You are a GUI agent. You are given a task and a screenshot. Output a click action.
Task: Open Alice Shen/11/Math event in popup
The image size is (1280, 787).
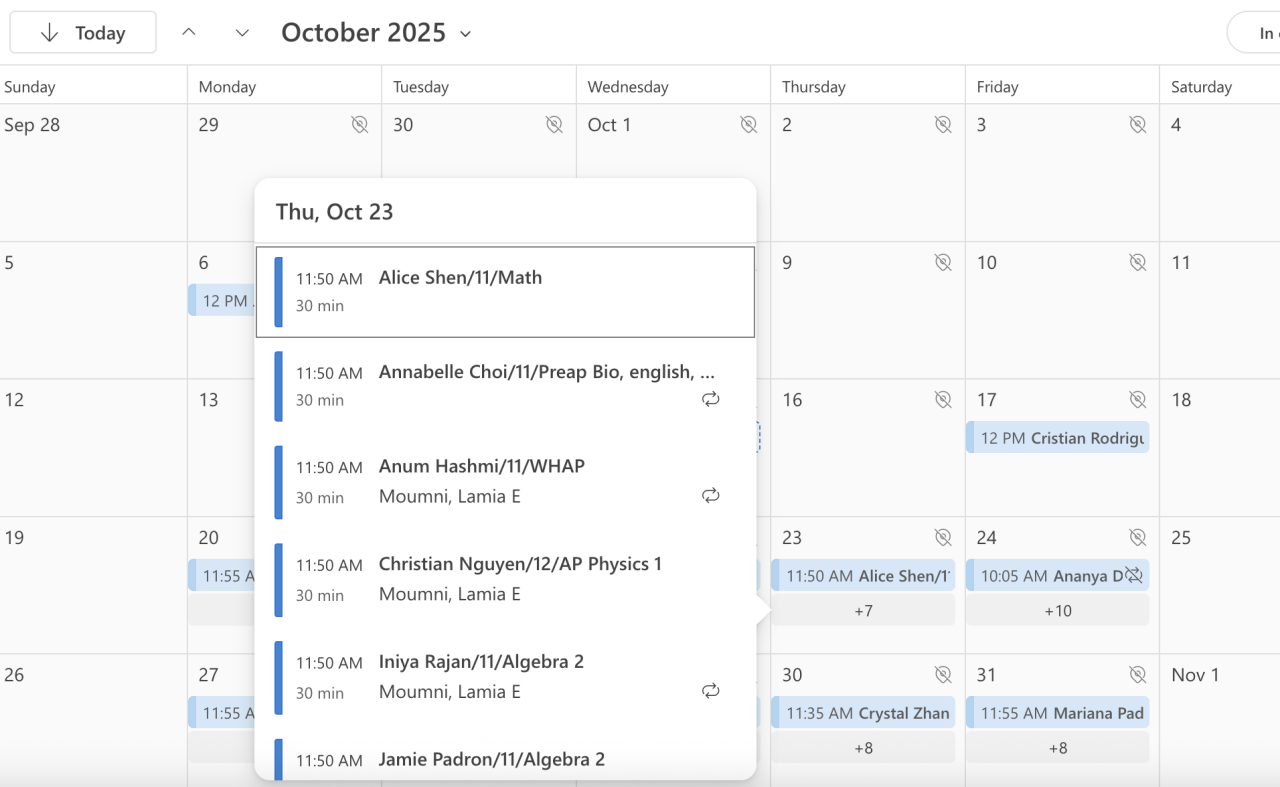click(505, 292)
